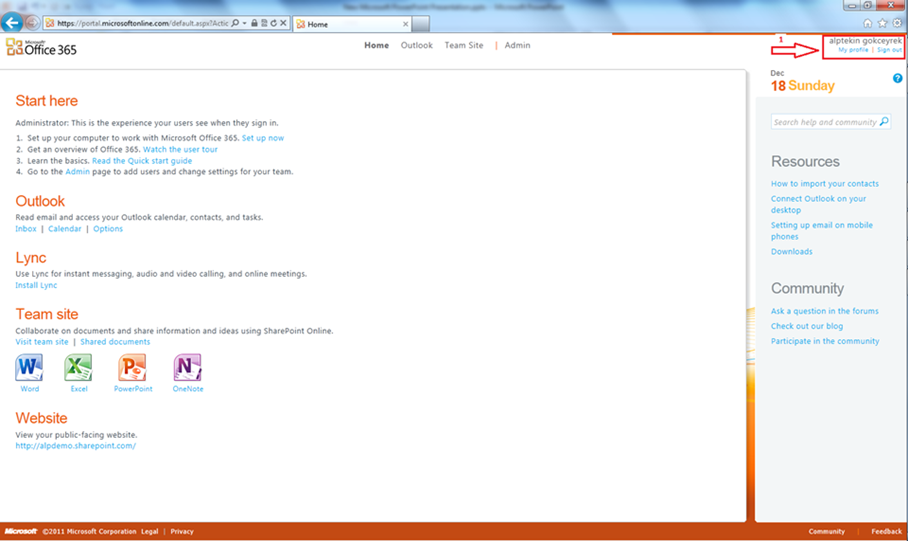The image size is (908, 541).
Task: Click the Set up now link
Action: click(x=263, y=138)
